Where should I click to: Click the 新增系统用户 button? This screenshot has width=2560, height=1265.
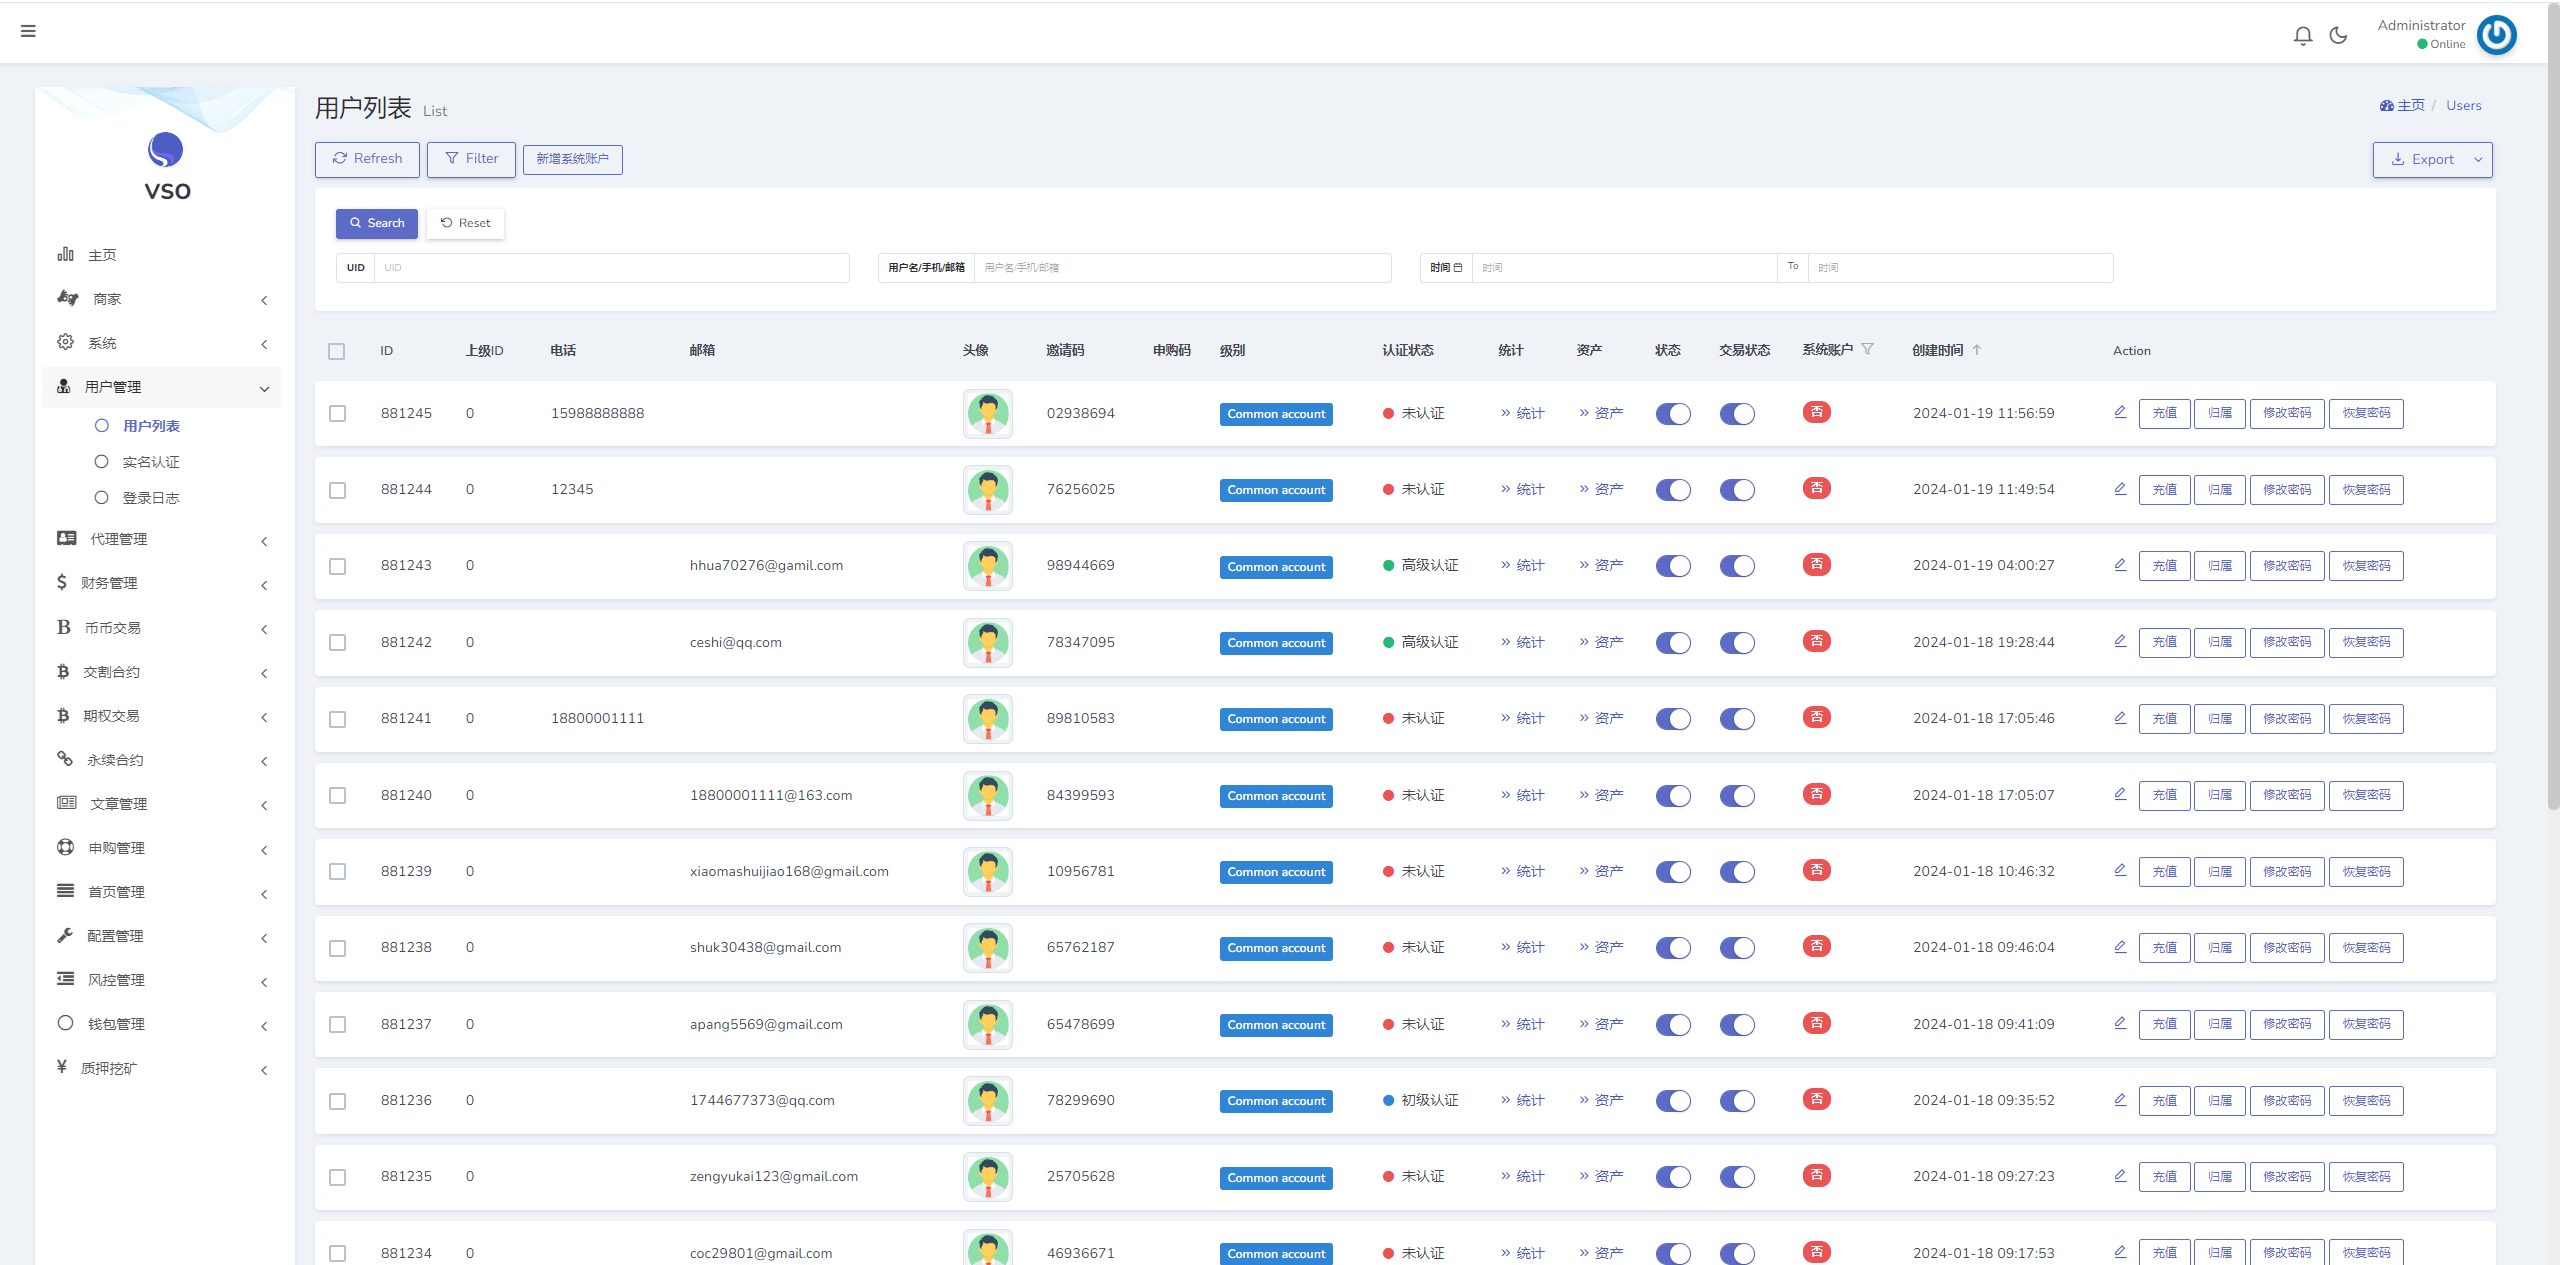(575, 158)
